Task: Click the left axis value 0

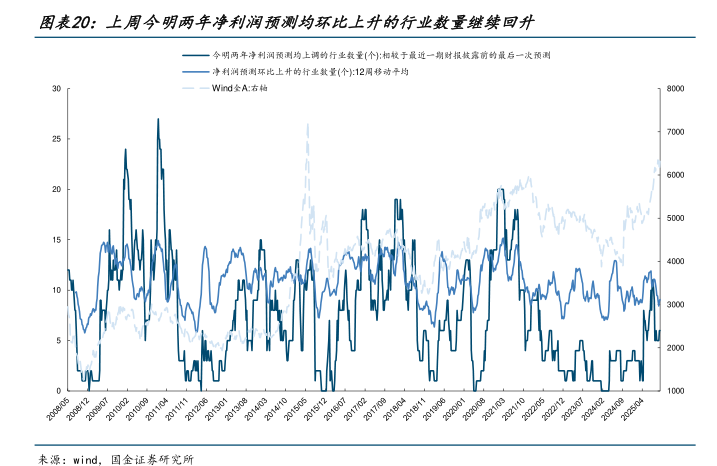Action: click(58, 391)
